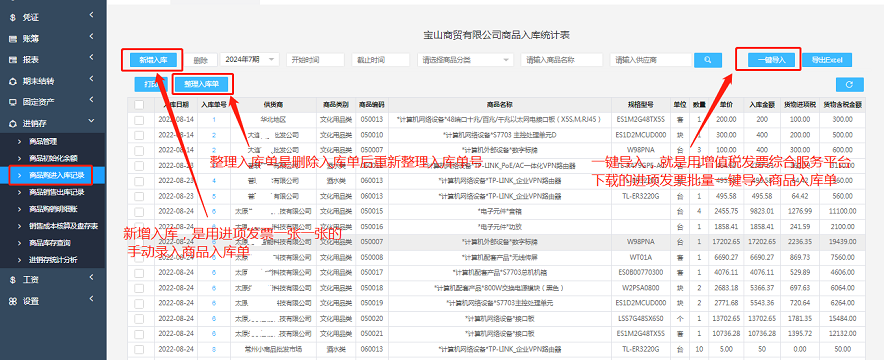Focus the 截止时间 date field

[x=381, y=60]
